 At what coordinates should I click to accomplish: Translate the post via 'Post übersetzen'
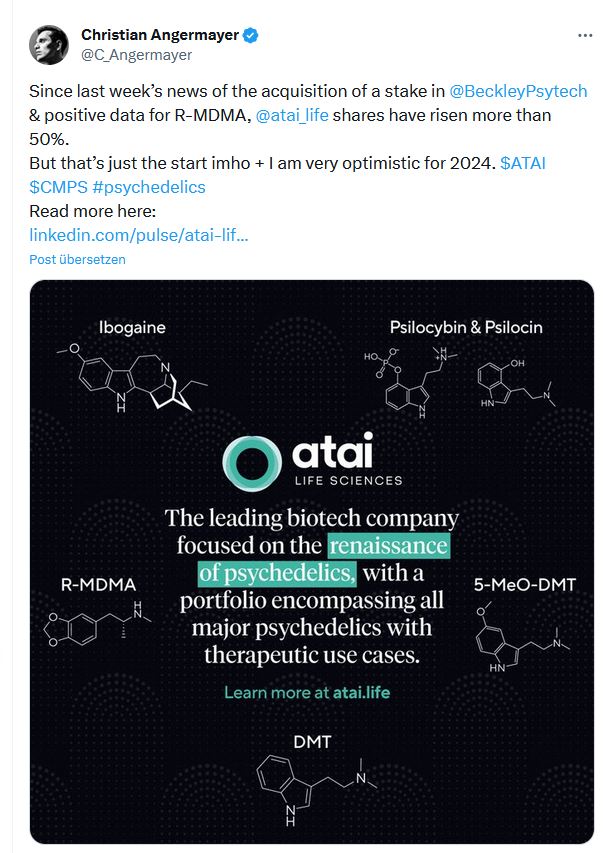[x=78, y=259]
